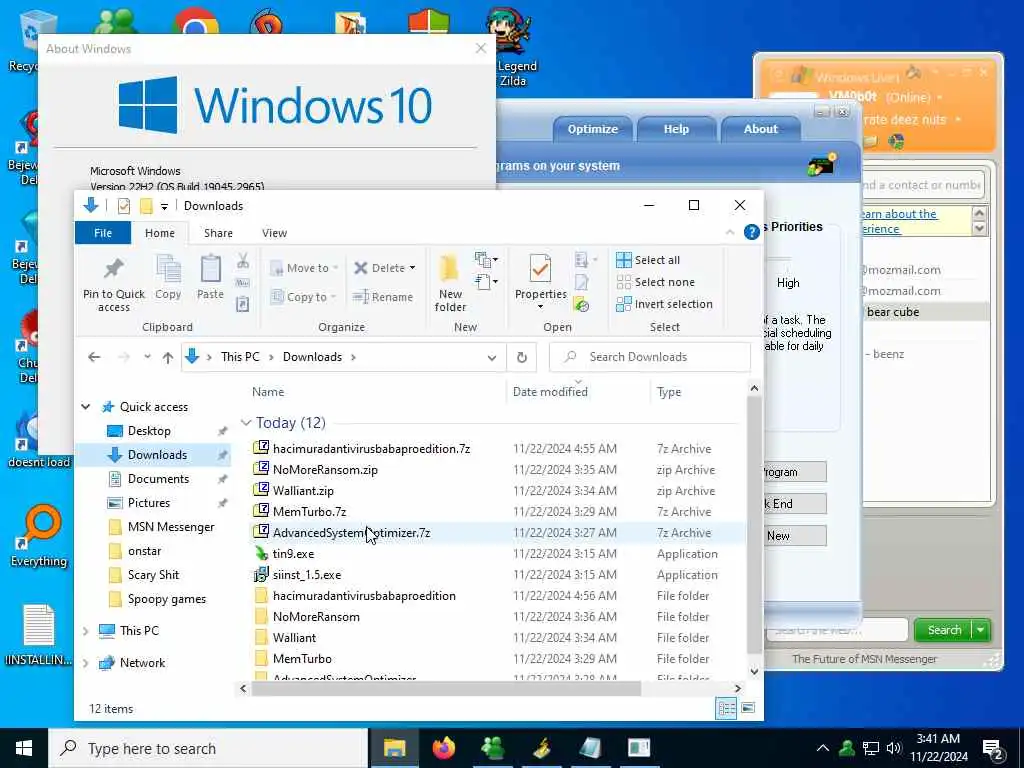
Task: Collapse Quick access tree node
Action: (x=86, y=407)
